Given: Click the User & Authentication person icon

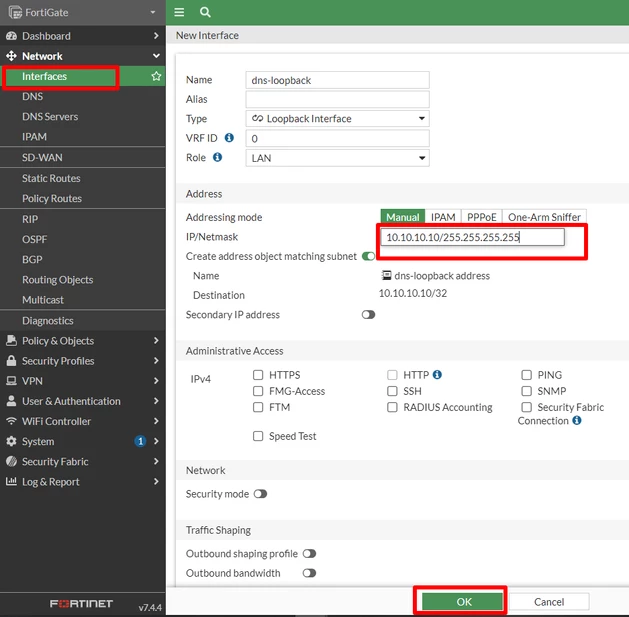Looking at the screenshot, I should (11, 401).
